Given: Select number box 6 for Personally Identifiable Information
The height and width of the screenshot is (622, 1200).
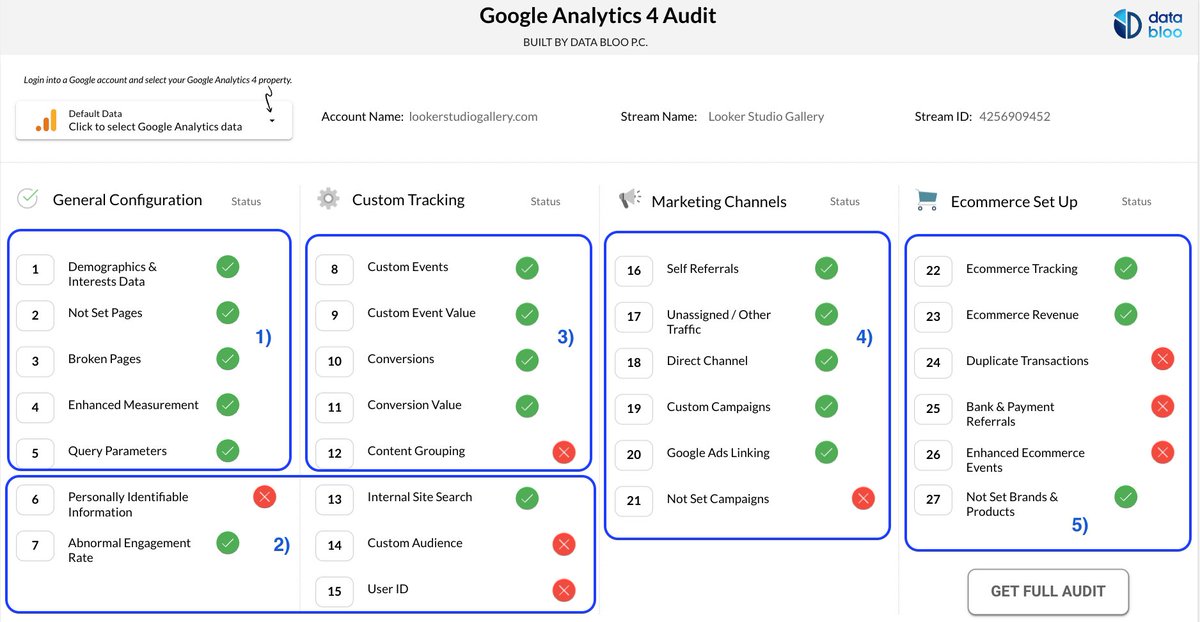Looking at the screenshot, I should (x=35, y=499).
